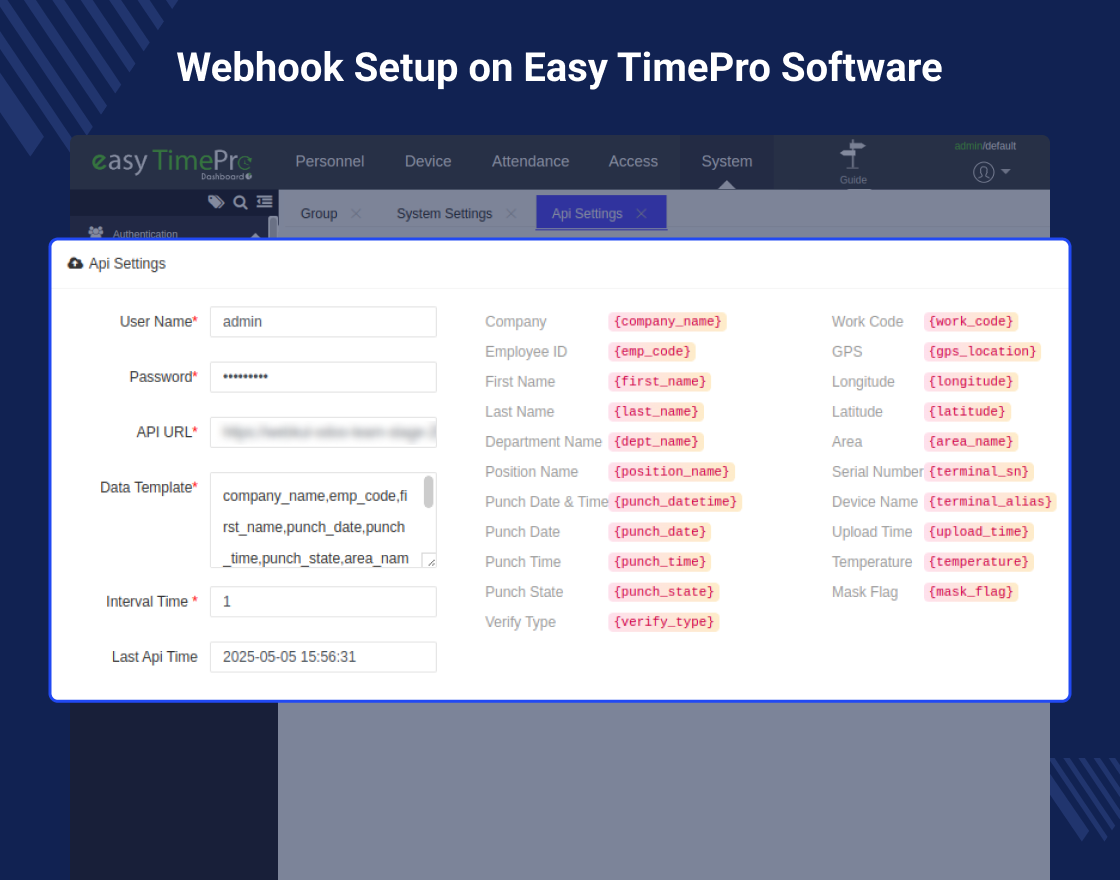The width and height of the screenshot is (1120, 880).
Task: Click the {emp_code} tag
Action: click(651, 351)
